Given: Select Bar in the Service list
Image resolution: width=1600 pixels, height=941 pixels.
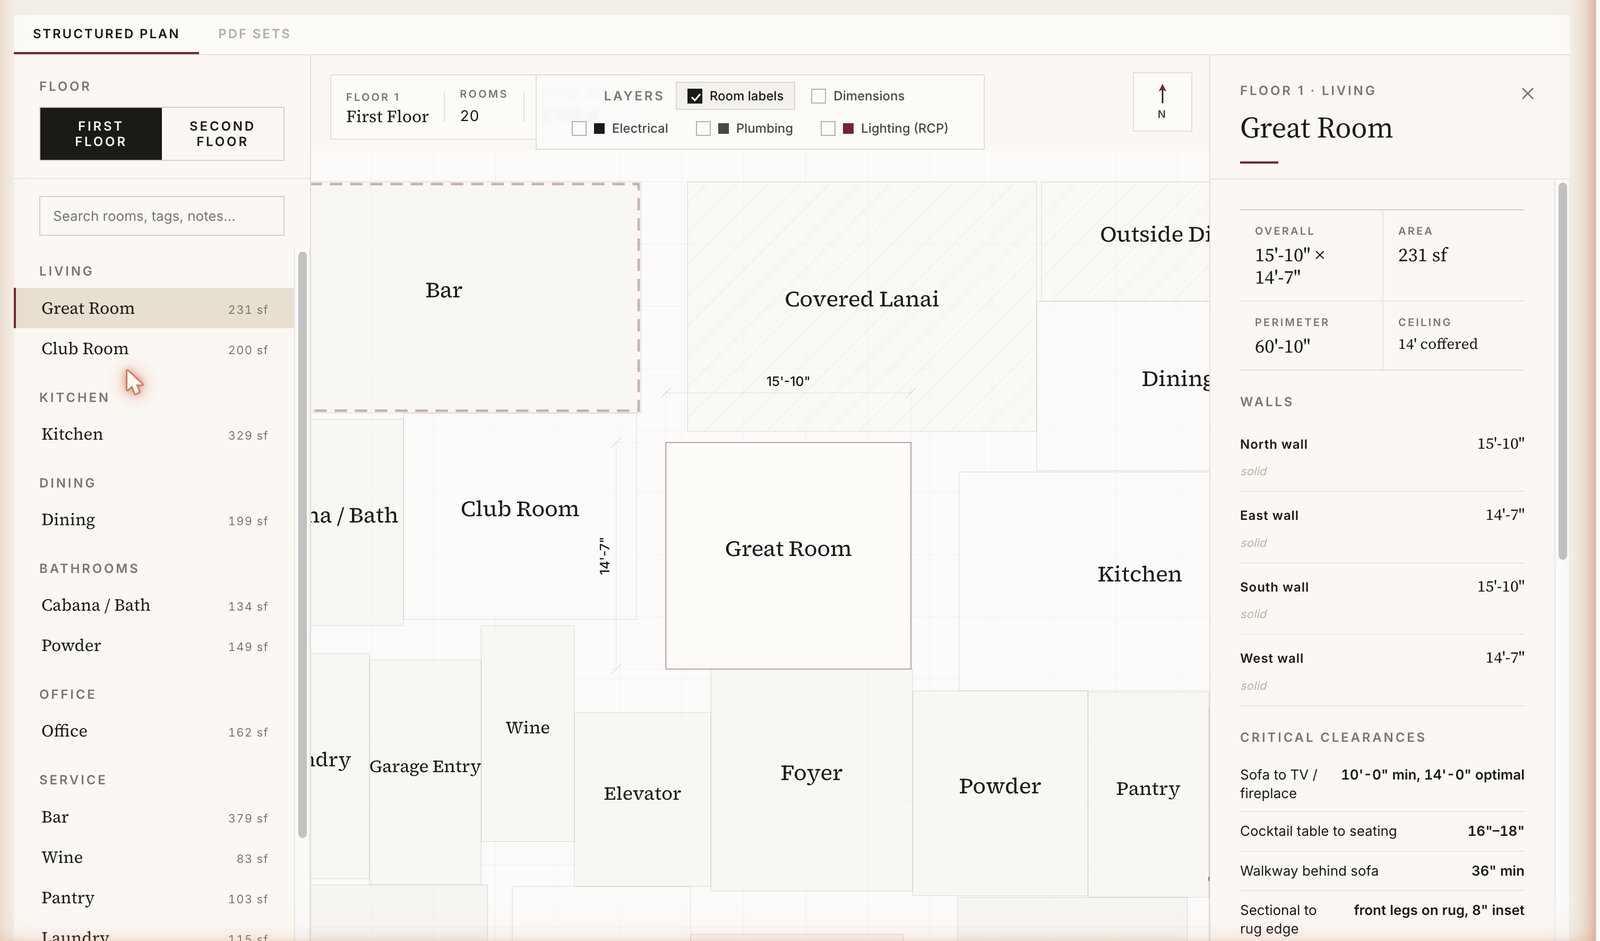Looking at the screenshot, I should pyautogui.click(x=154, y=817).
